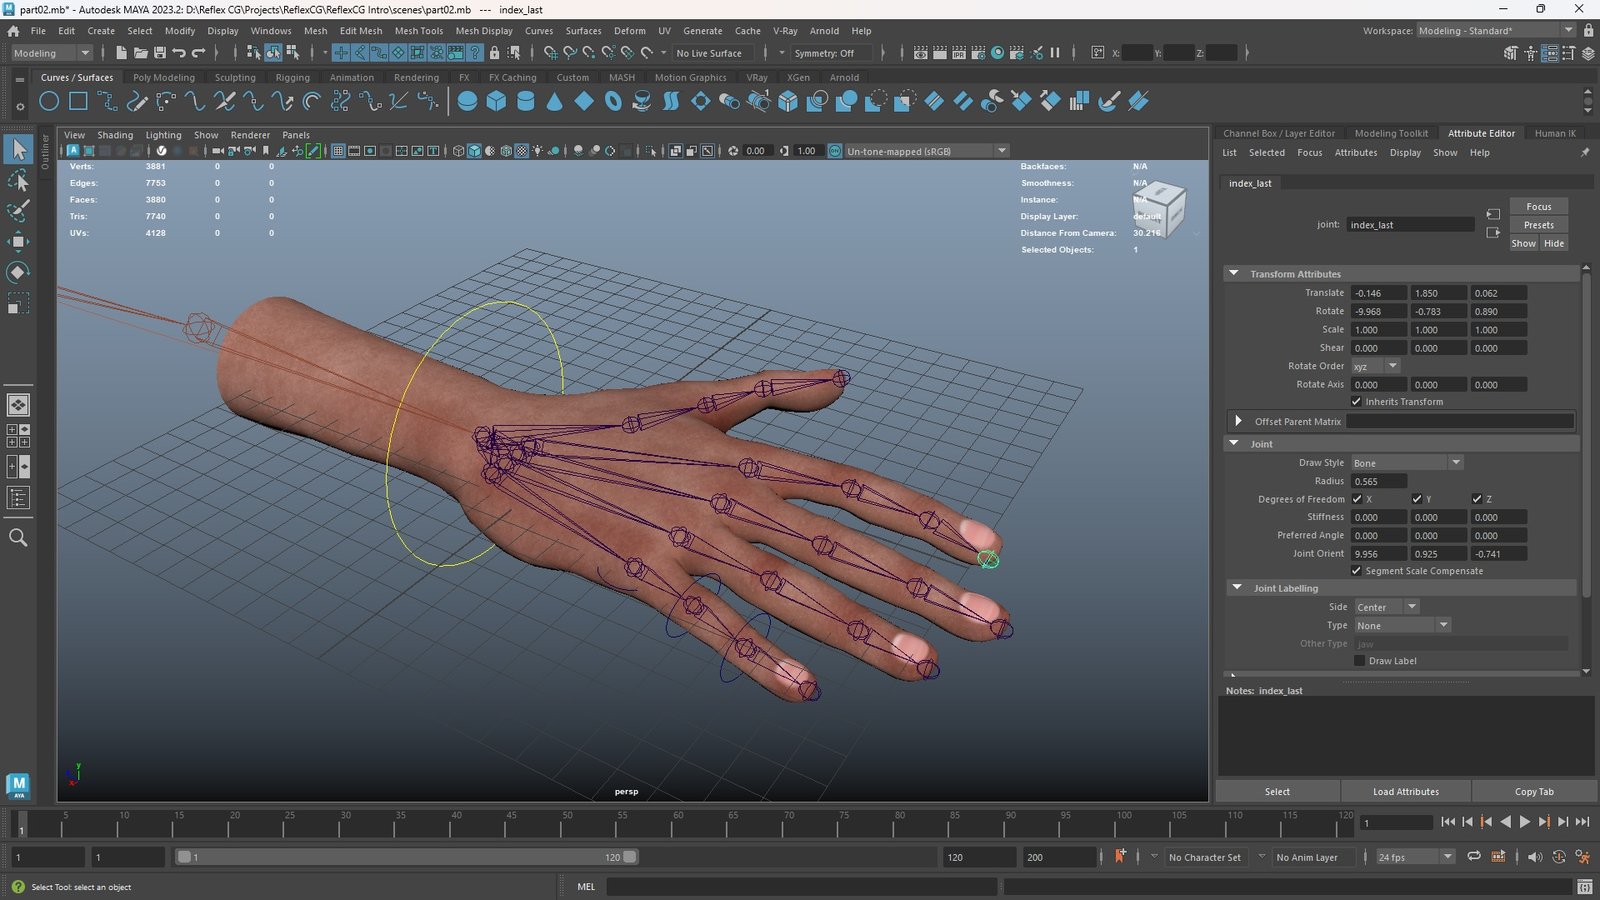
Task: Activate the Lasso select tool
Action: pyautogui.click(x=18, y=180)
